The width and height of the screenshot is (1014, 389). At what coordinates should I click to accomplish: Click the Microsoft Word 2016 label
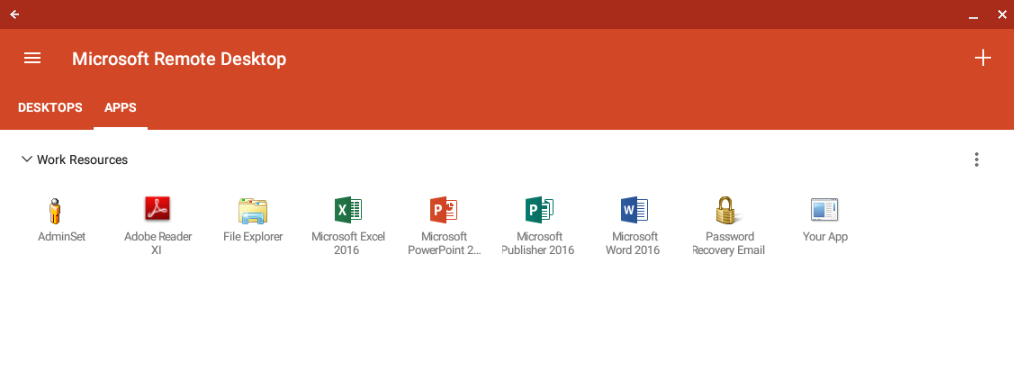(634, 244)
